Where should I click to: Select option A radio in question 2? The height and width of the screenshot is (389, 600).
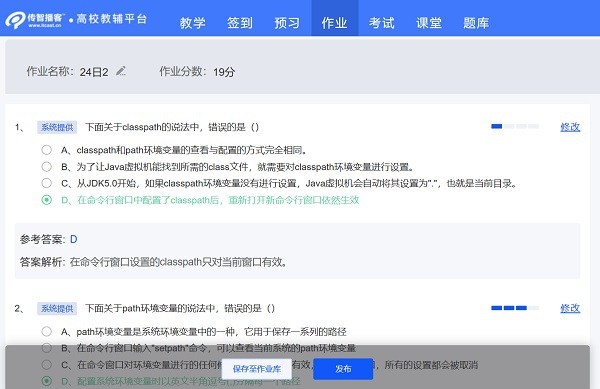[47, 331]
